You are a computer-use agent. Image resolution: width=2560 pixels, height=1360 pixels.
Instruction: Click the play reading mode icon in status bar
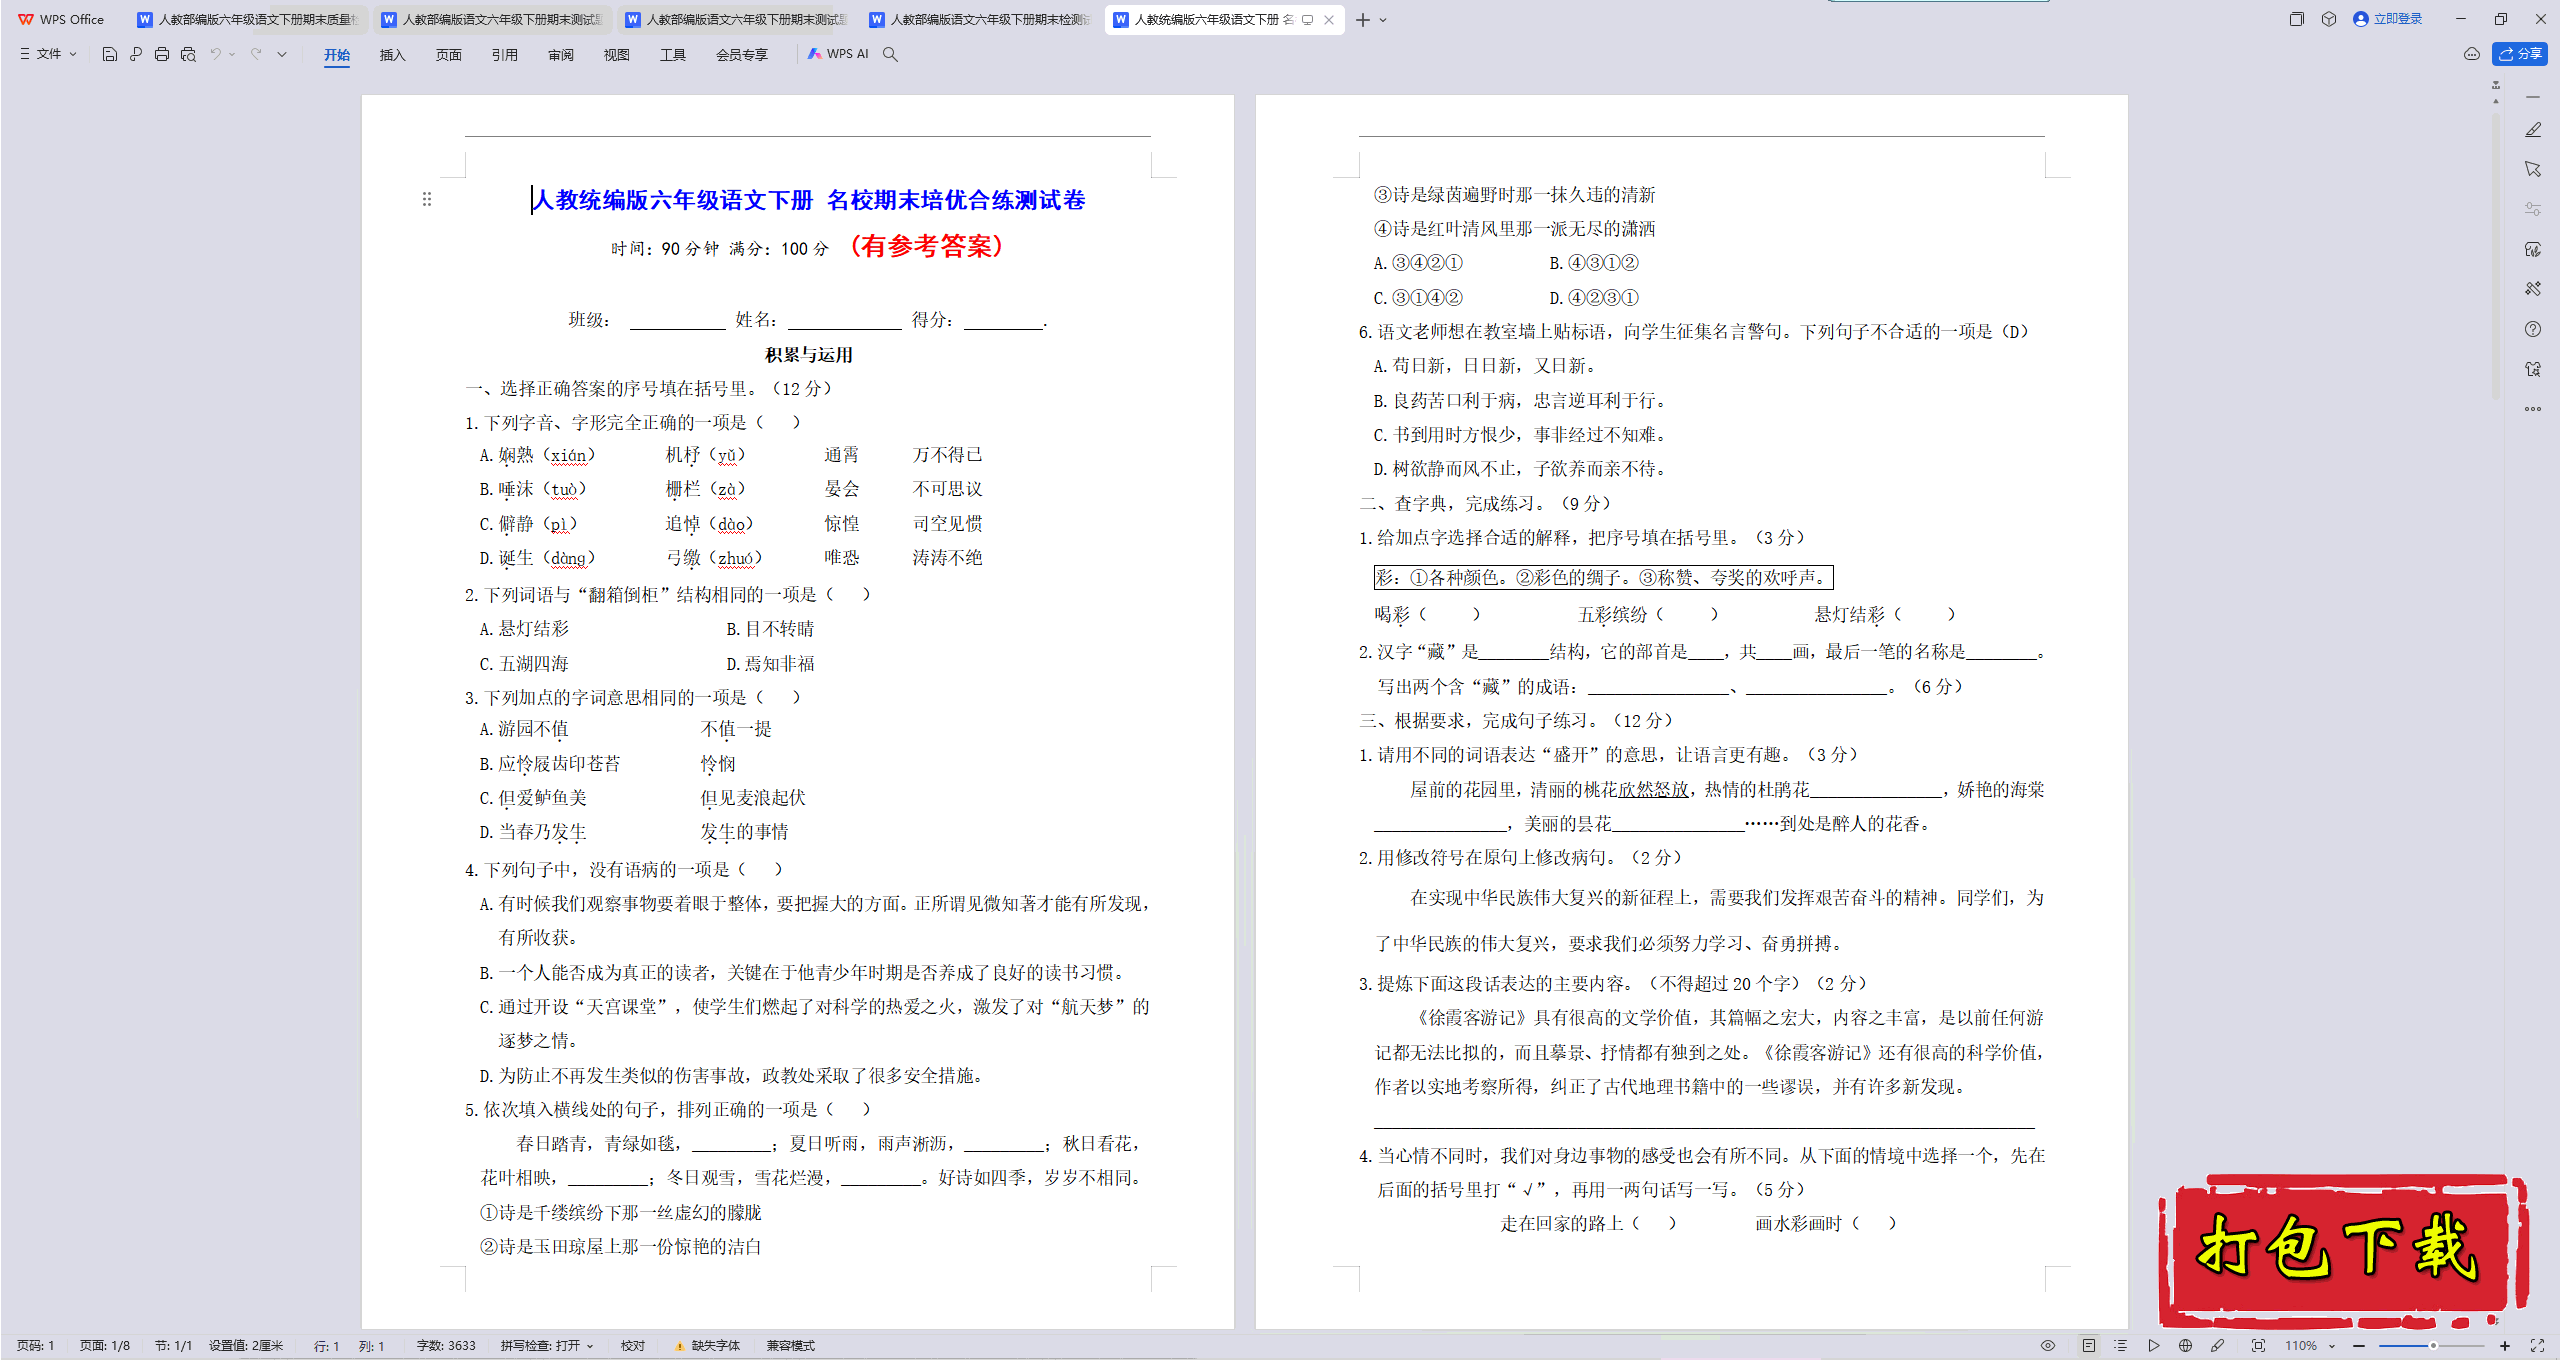(2154, 1346)
